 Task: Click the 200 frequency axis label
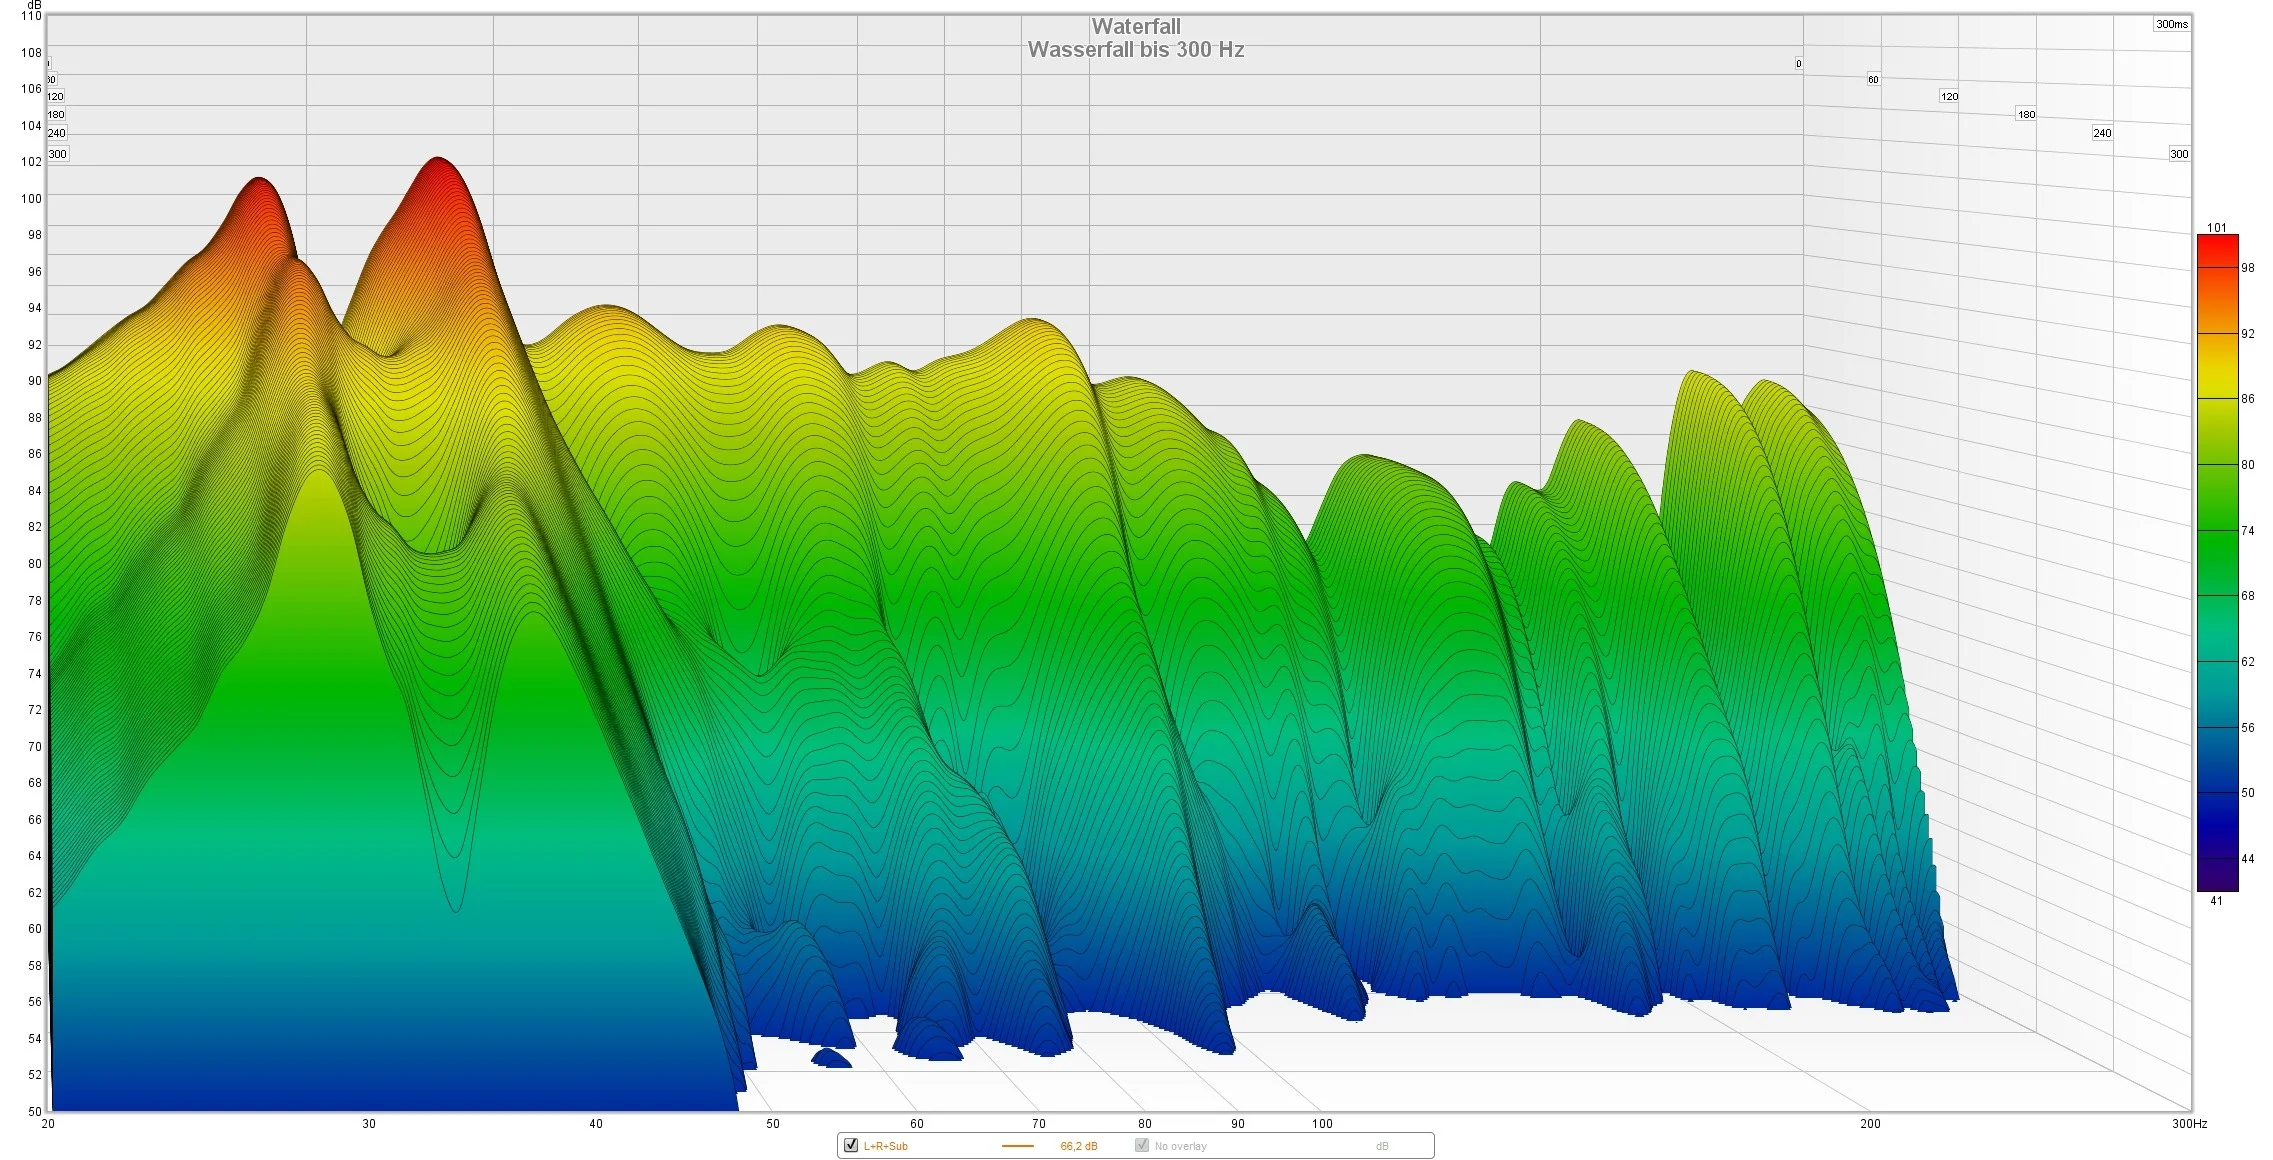point(1869,1124)
